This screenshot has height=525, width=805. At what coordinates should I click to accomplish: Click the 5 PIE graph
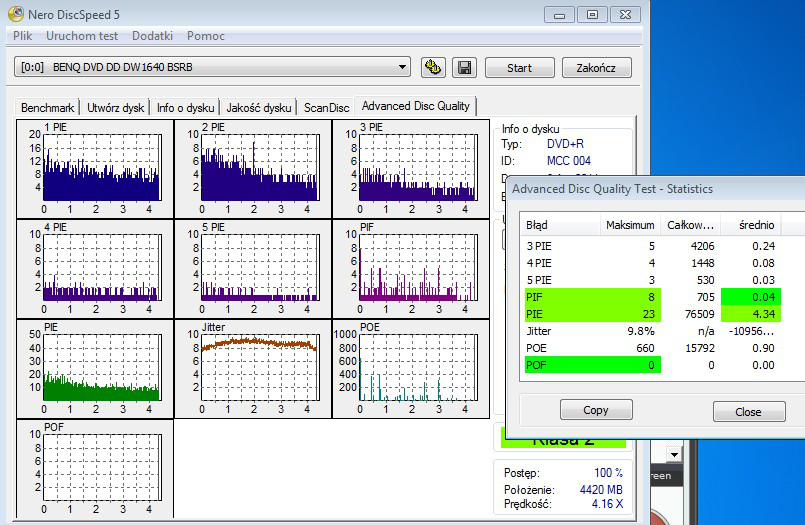pos(253,269)
